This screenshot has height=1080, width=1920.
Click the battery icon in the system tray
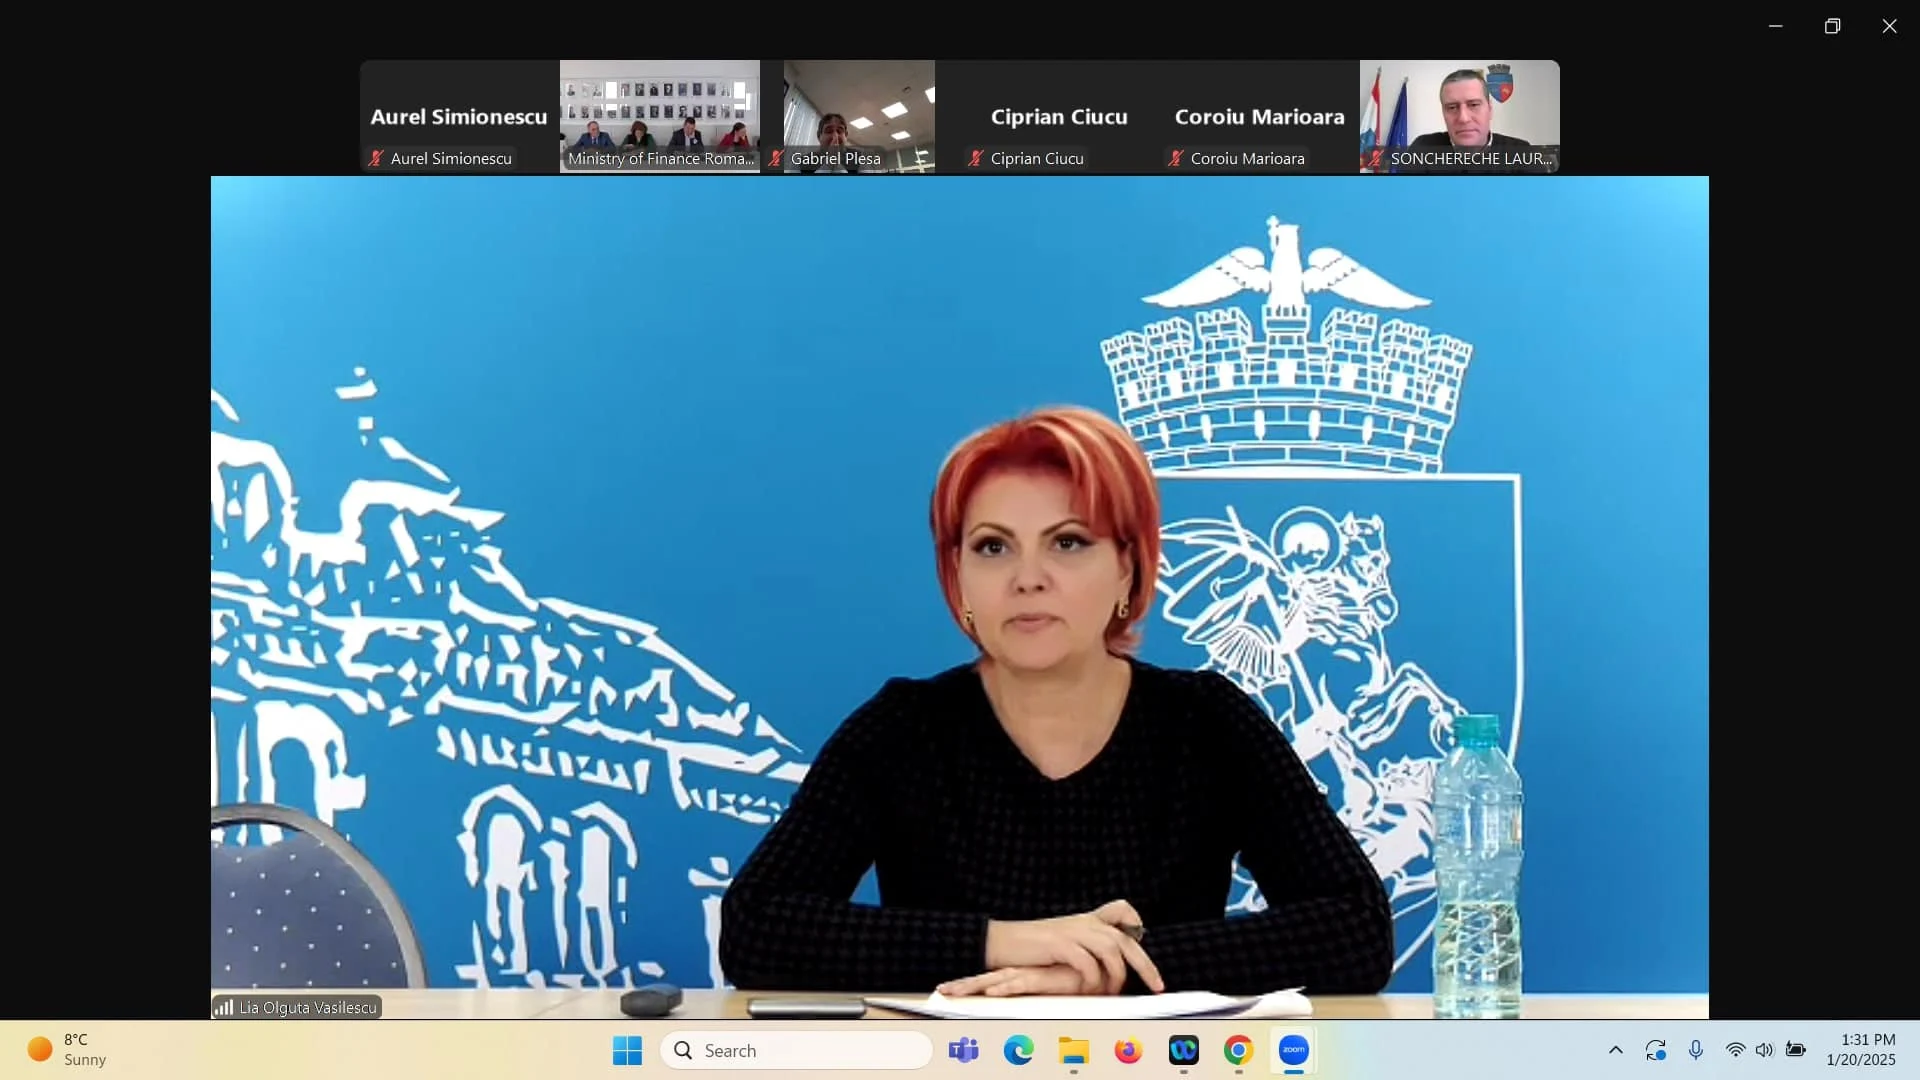coord(1797,1050)
